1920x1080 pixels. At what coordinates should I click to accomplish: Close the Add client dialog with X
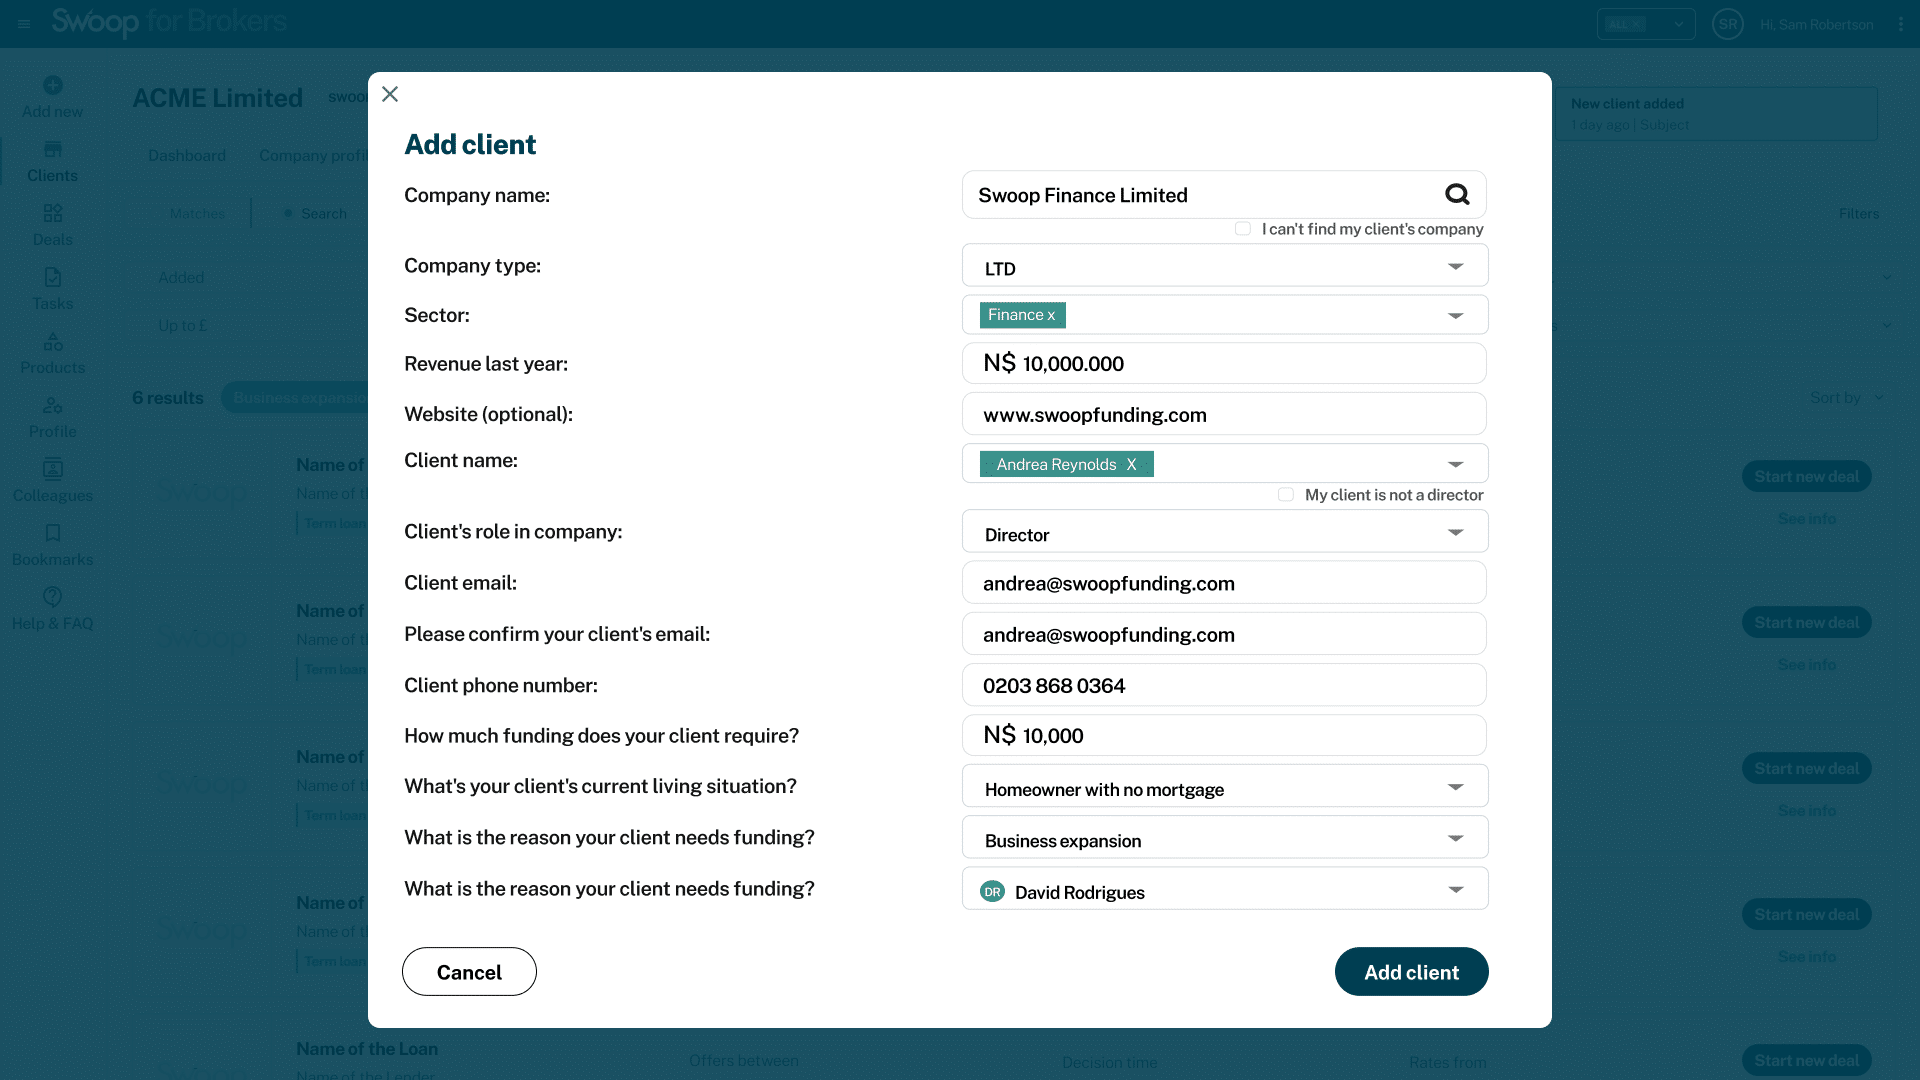pyautogui.click(x=390, y=94)
